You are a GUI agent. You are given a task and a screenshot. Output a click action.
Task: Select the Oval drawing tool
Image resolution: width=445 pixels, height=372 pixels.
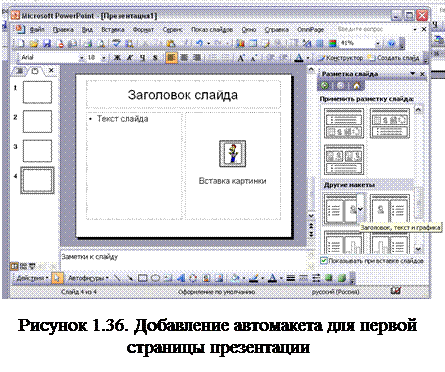[x=155, y=278]
